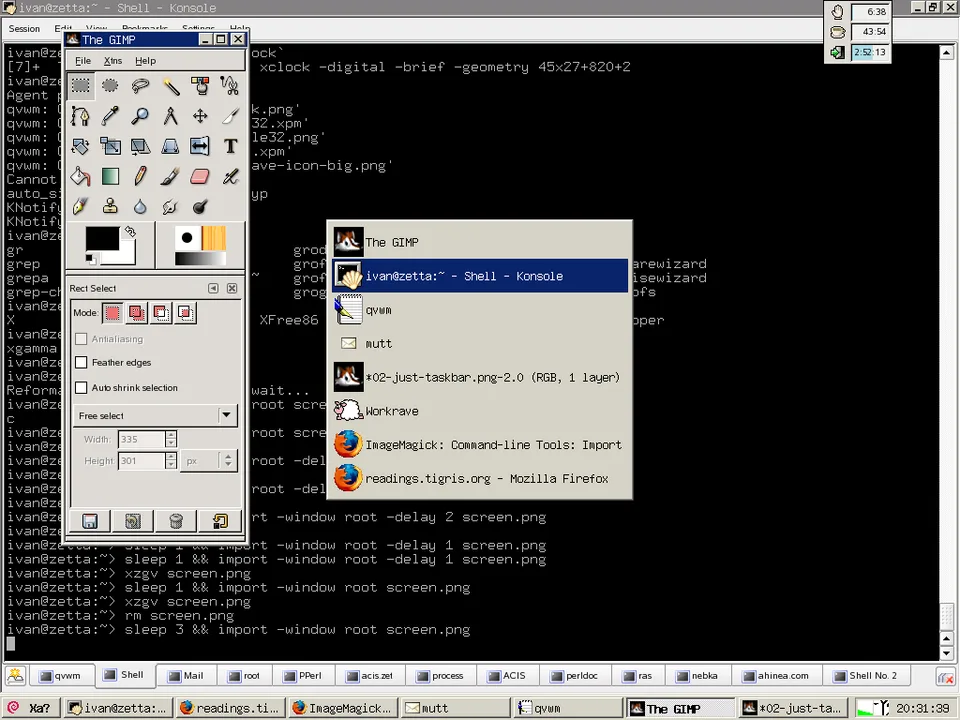960x720 pixels.
Task: Select the Dodge/Burn tool
Action: [x=200, y=206]
